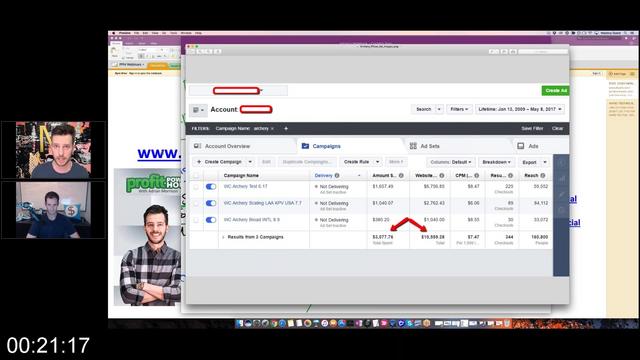The width and height of the screenshot is (640, 360).
Task: Open the Lifetime date range dropdown
Action: pyautogui.click(x=520, y=109)
